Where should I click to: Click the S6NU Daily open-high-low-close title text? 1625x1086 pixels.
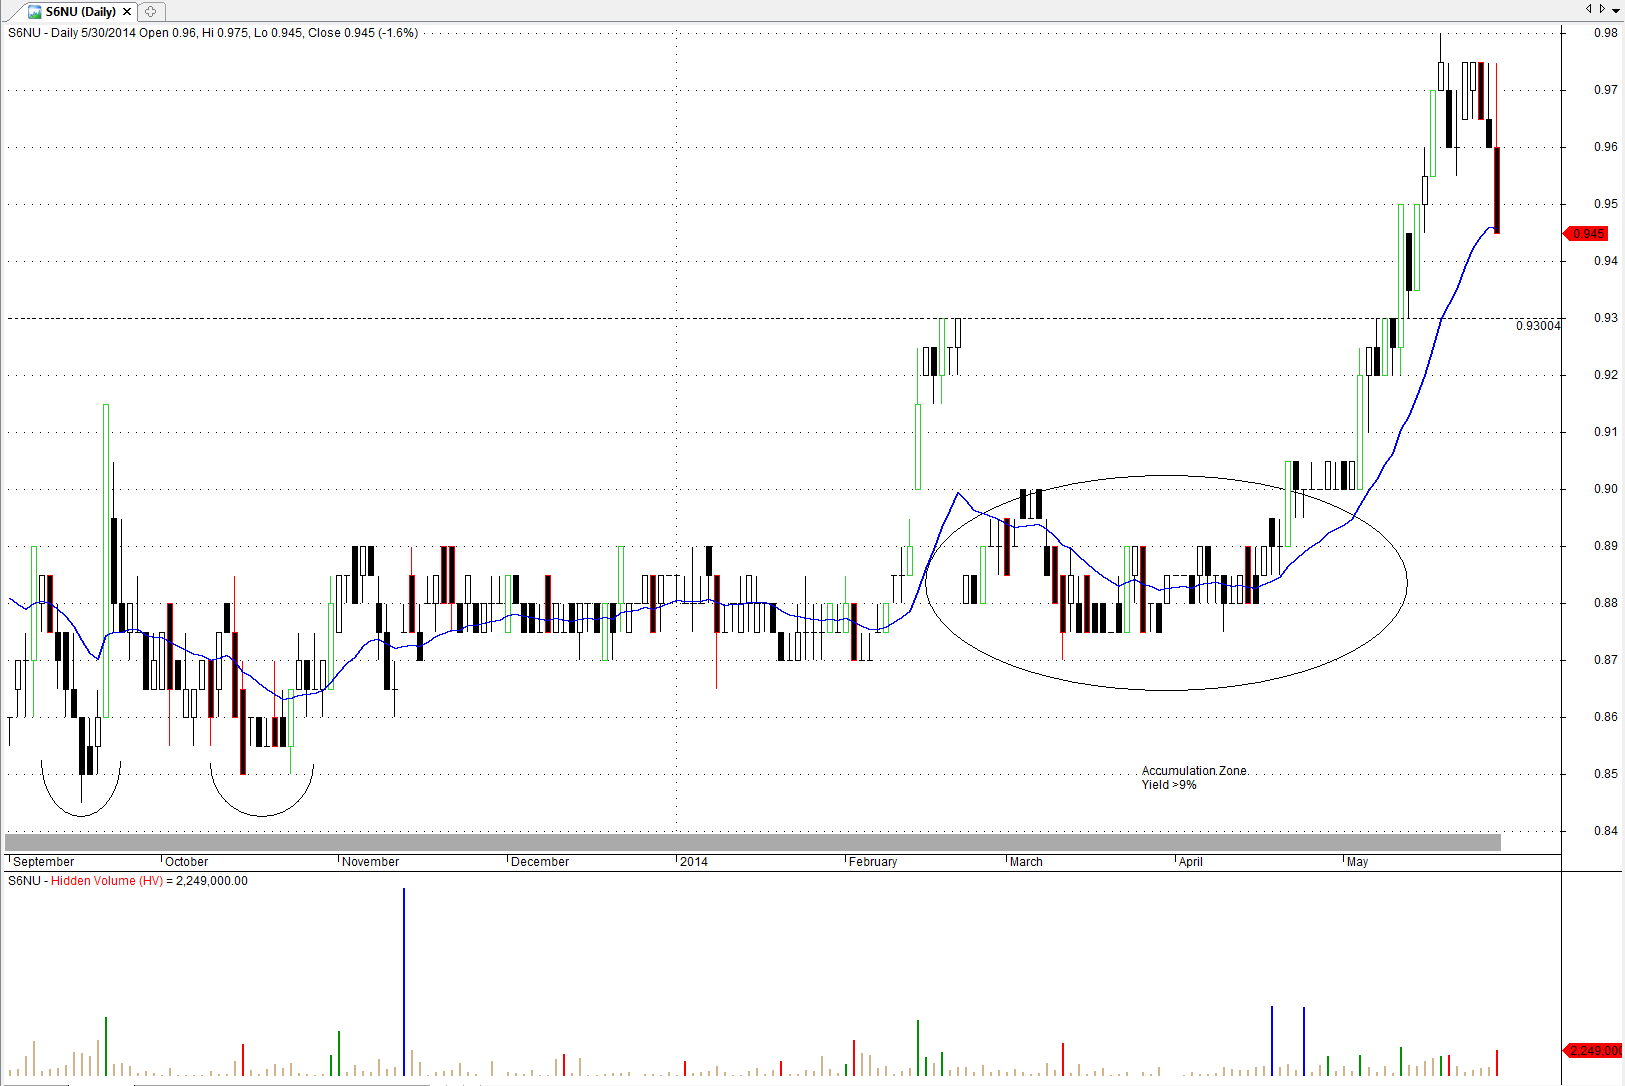[212, 33]
